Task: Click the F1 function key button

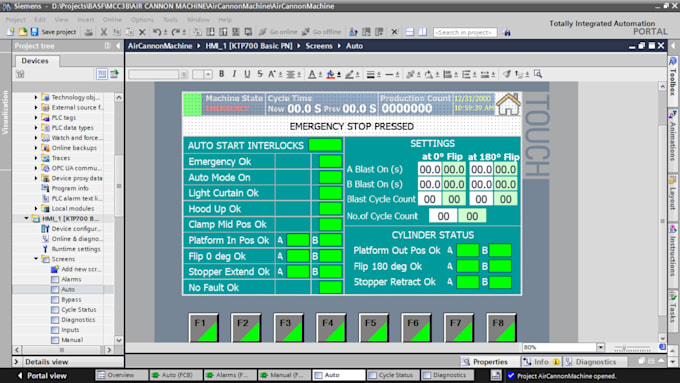Action: point(204,327)
